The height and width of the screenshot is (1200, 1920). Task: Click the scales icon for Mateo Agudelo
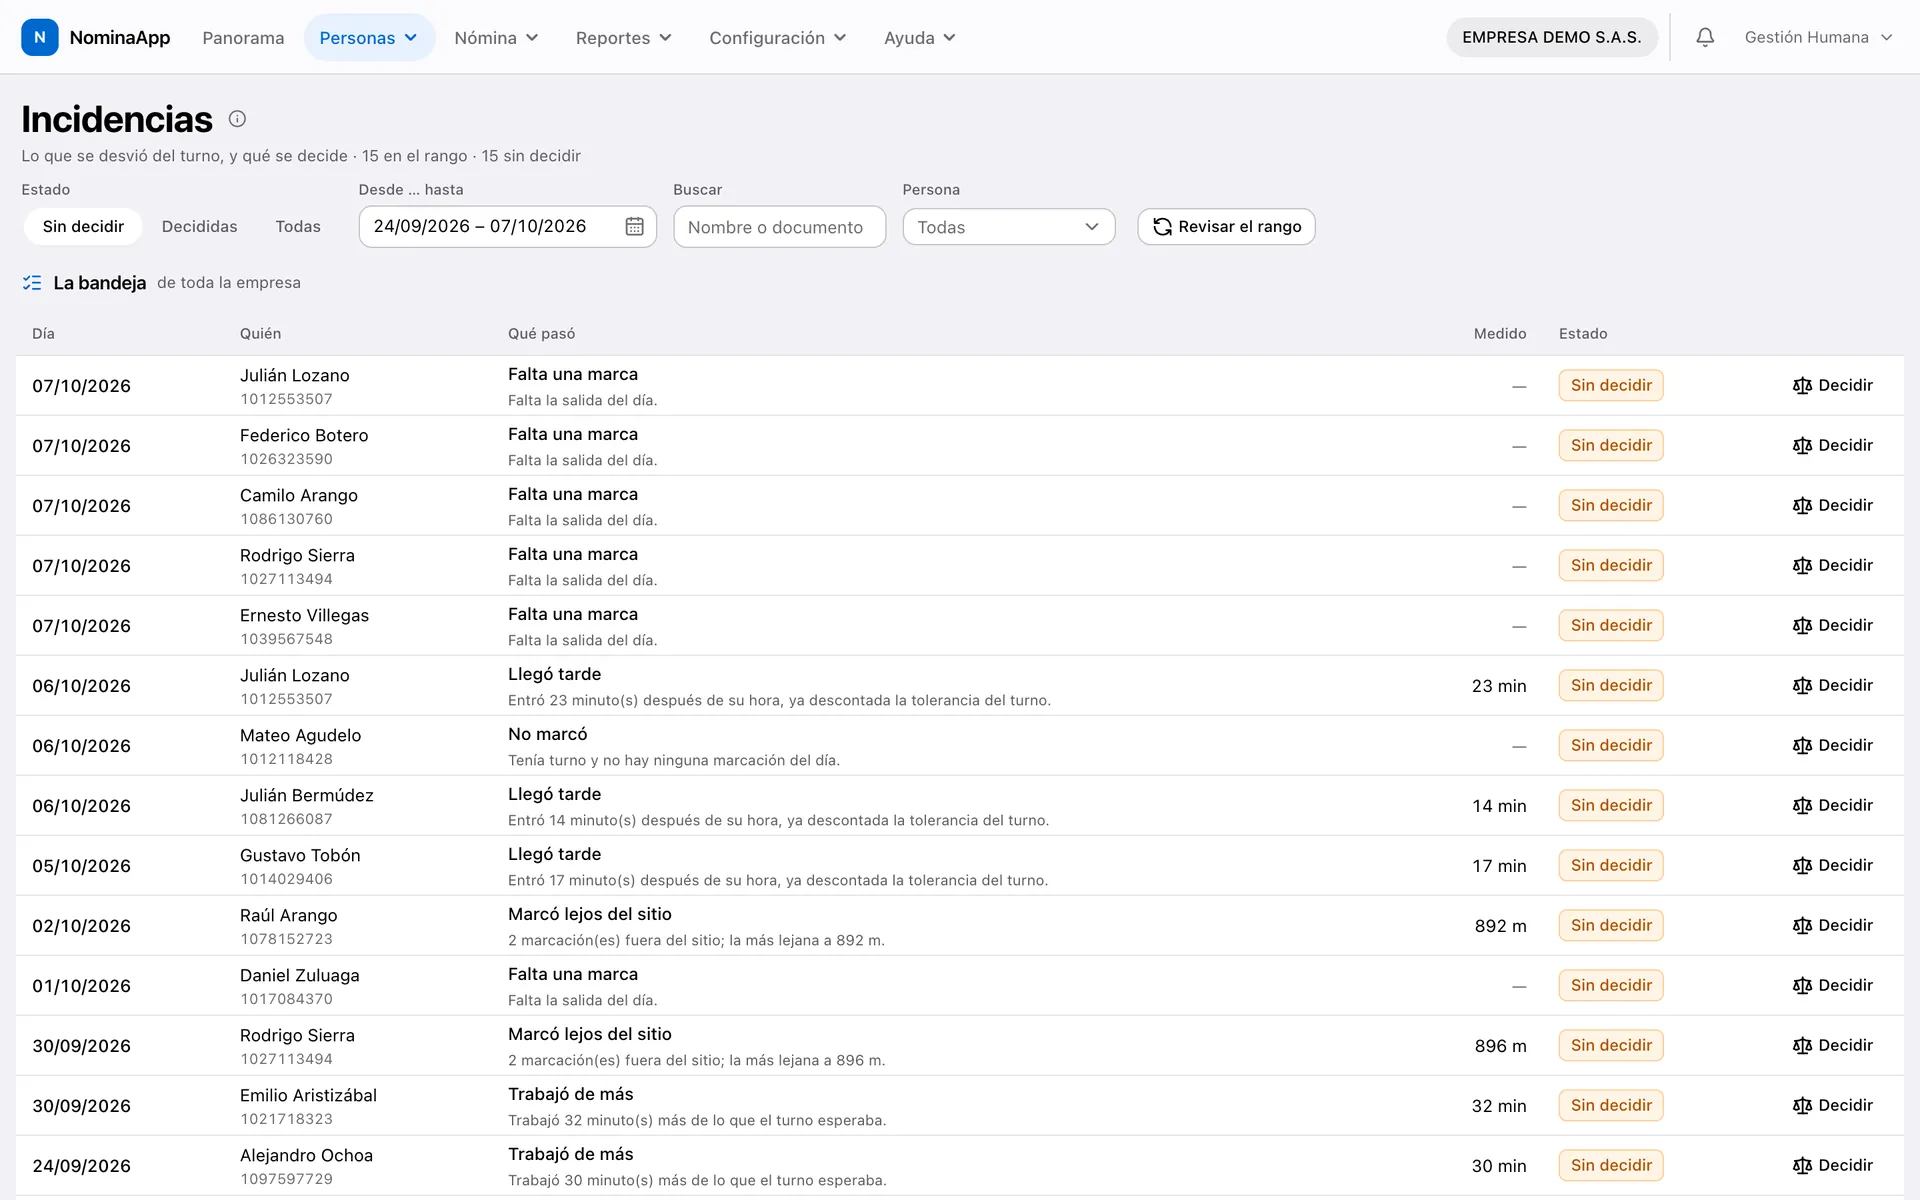point(1802,746)
